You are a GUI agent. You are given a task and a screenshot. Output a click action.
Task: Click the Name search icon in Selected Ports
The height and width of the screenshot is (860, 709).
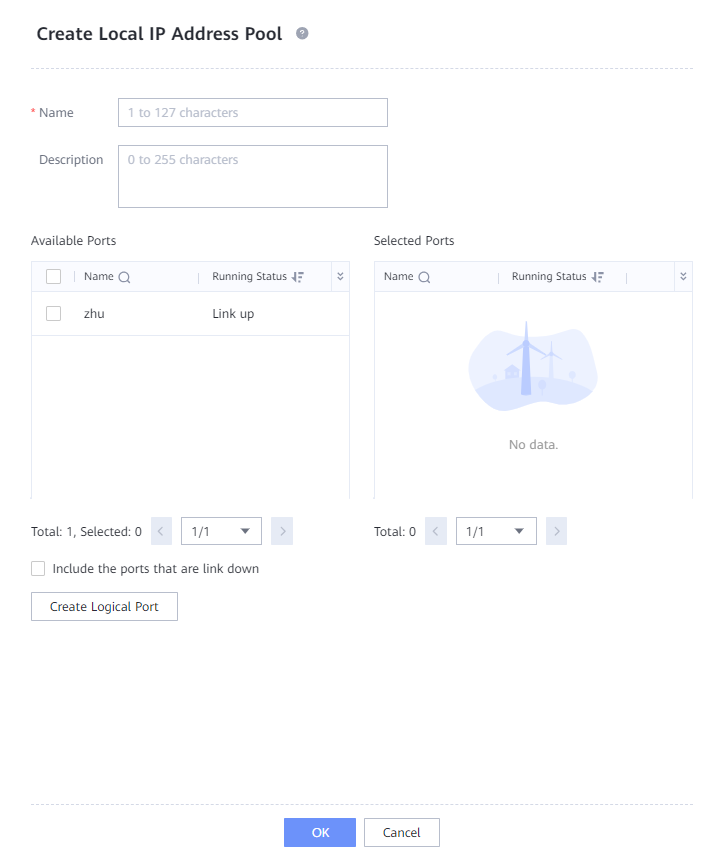[425, 277]
